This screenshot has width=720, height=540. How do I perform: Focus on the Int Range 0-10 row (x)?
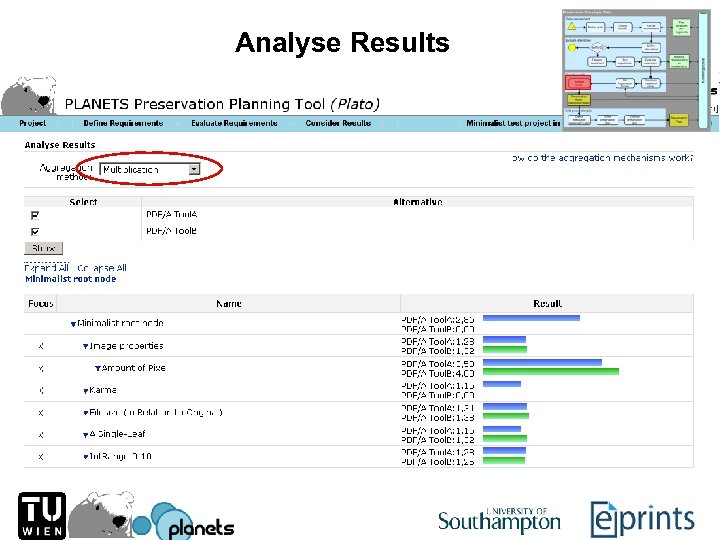41,457
